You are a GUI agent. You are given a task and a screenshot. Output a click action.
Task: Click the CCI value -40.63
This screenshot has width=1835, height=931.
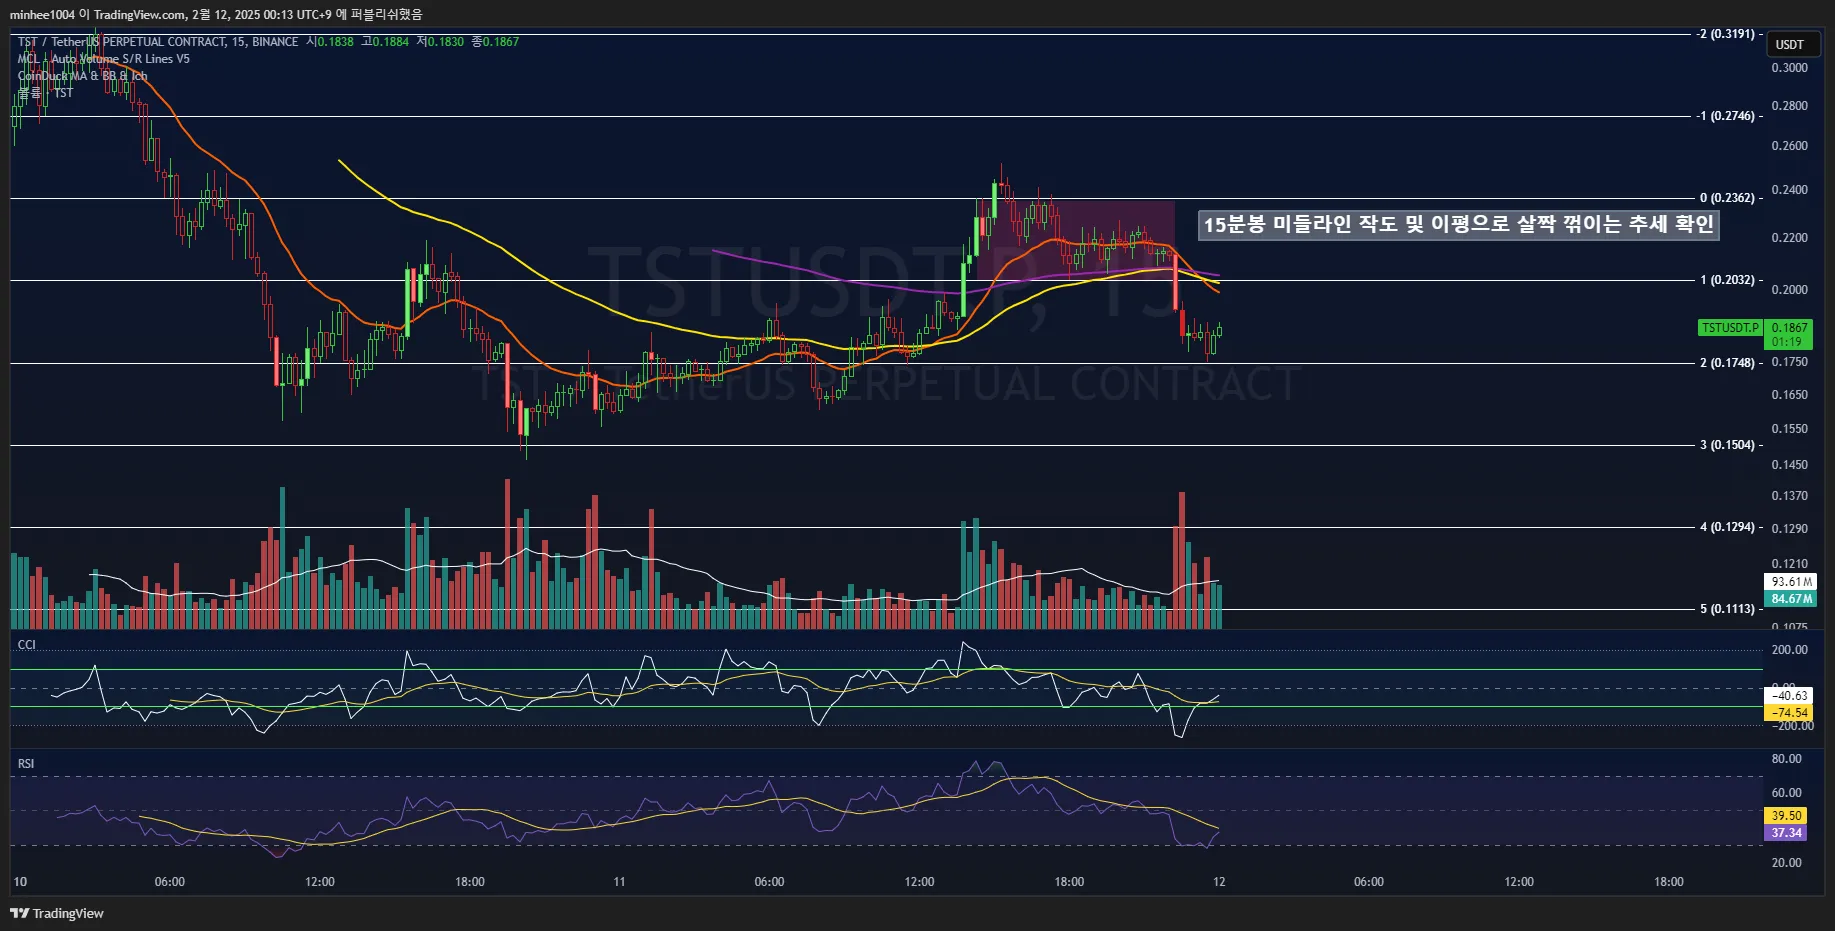1789,696
